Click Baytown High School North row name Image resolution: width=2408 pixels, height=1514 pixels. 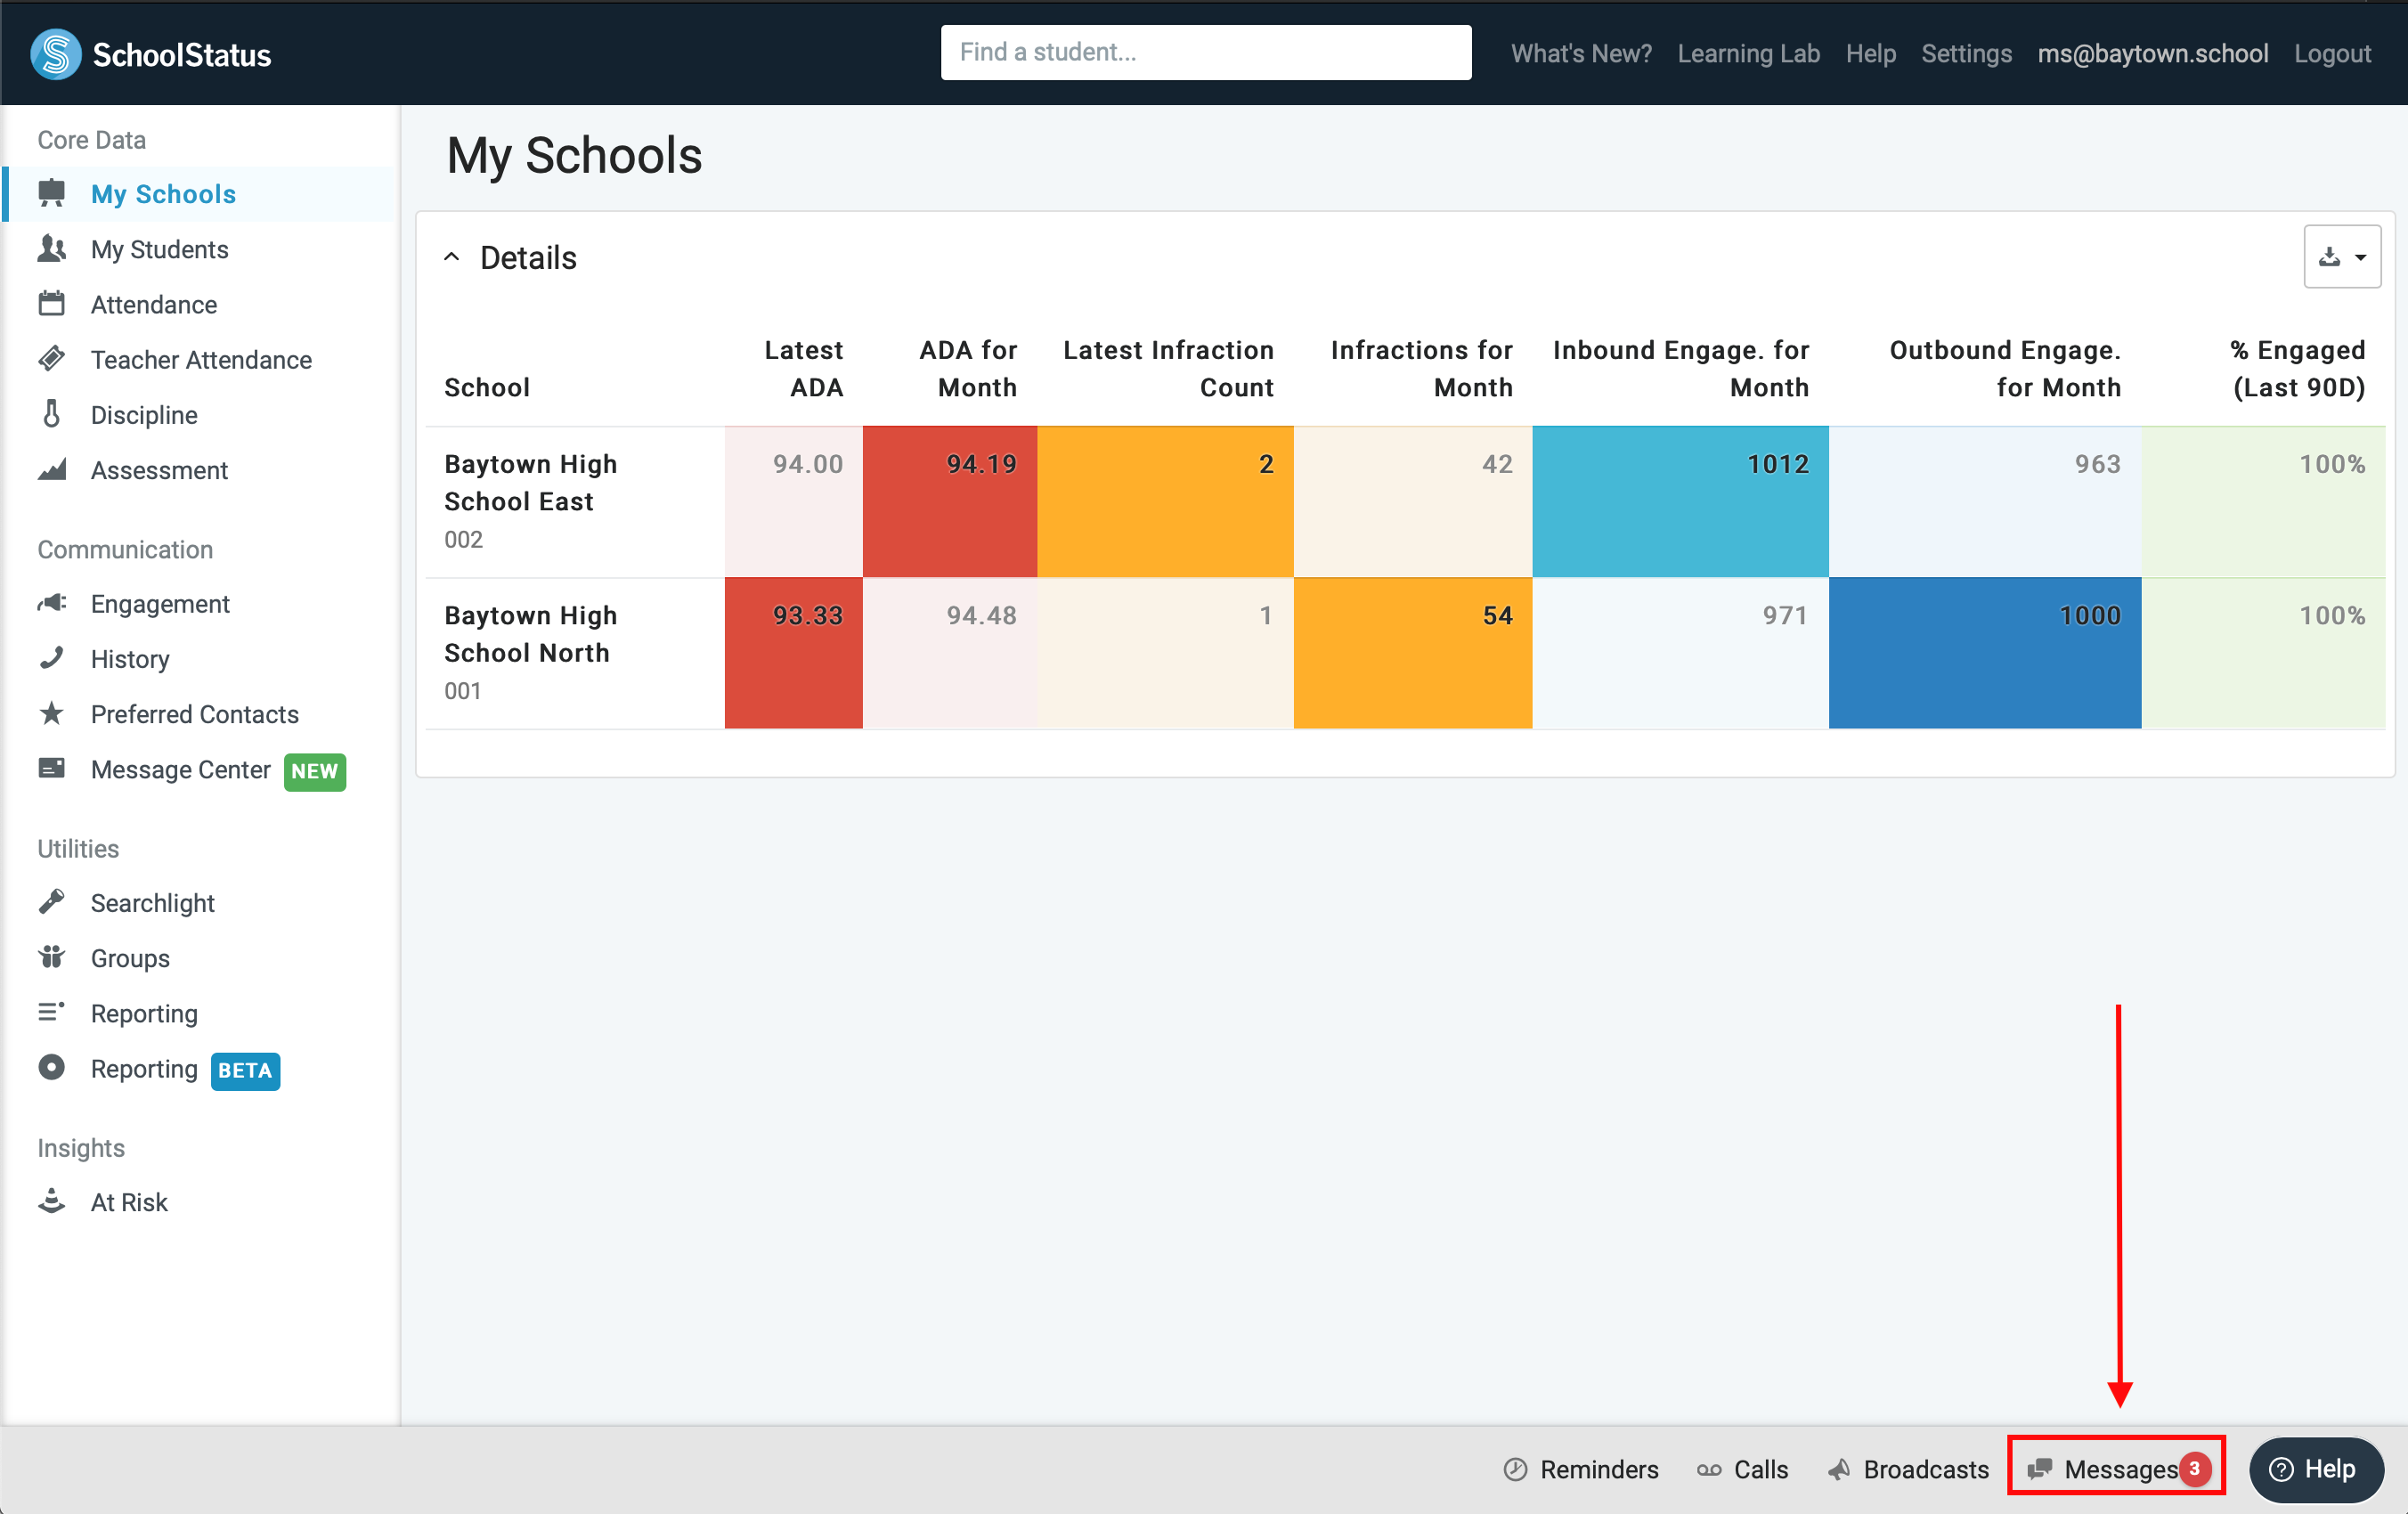pos(531,633)
